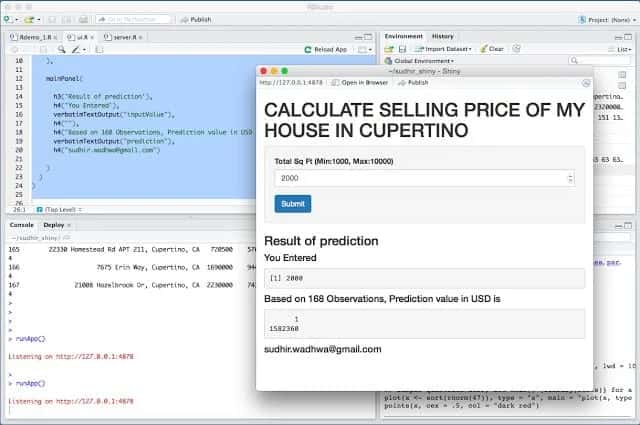Open the New File dropdown arrow

[16, 20]
